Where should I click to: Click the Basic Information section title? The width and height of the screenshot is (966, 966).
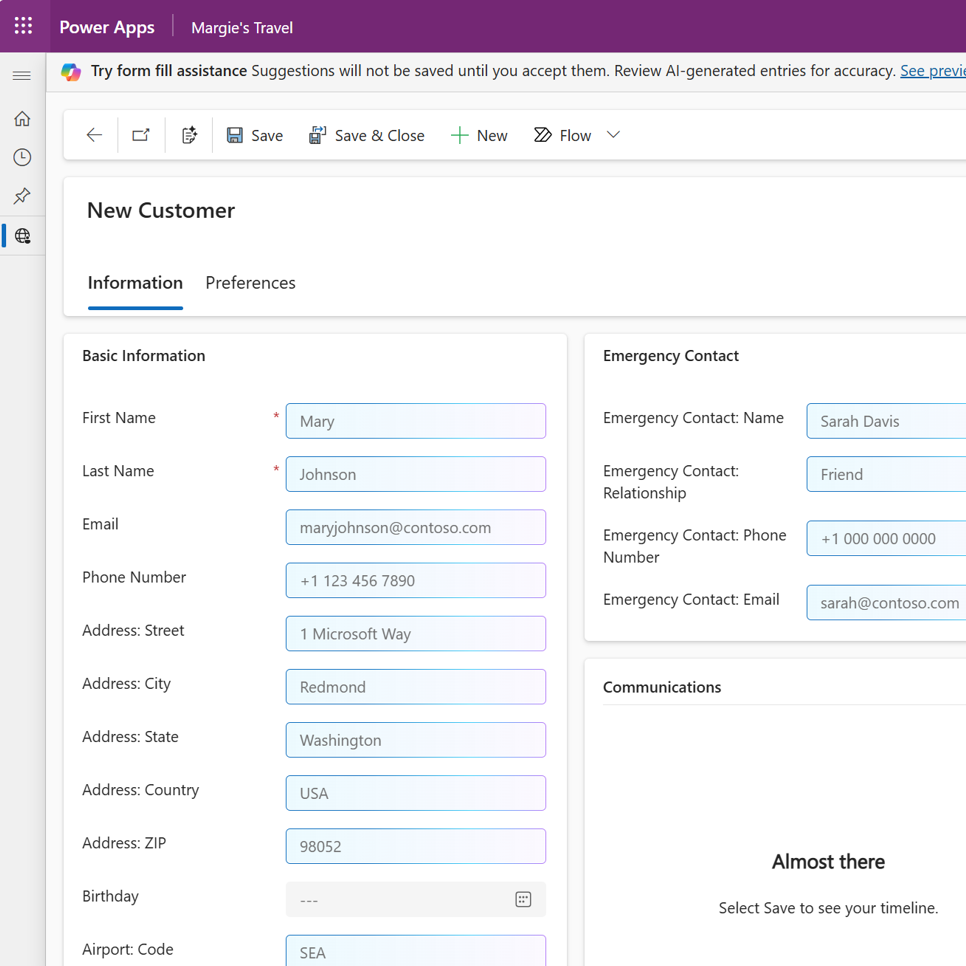(x=144, y=356)
